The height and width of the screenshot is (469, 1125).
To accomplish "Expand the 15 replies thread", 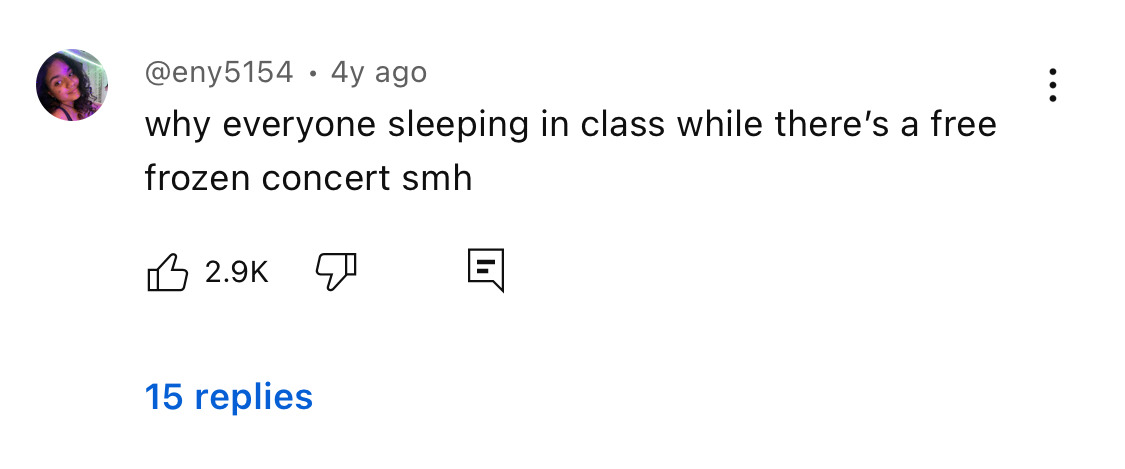I will coord(229,397).
